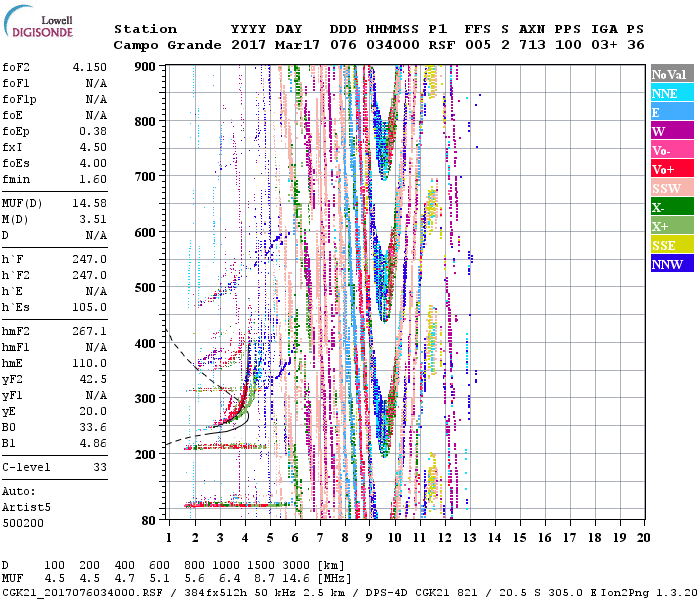Click the time value 034000
Viewport: 700px width, 600px height.
(393, 45)
